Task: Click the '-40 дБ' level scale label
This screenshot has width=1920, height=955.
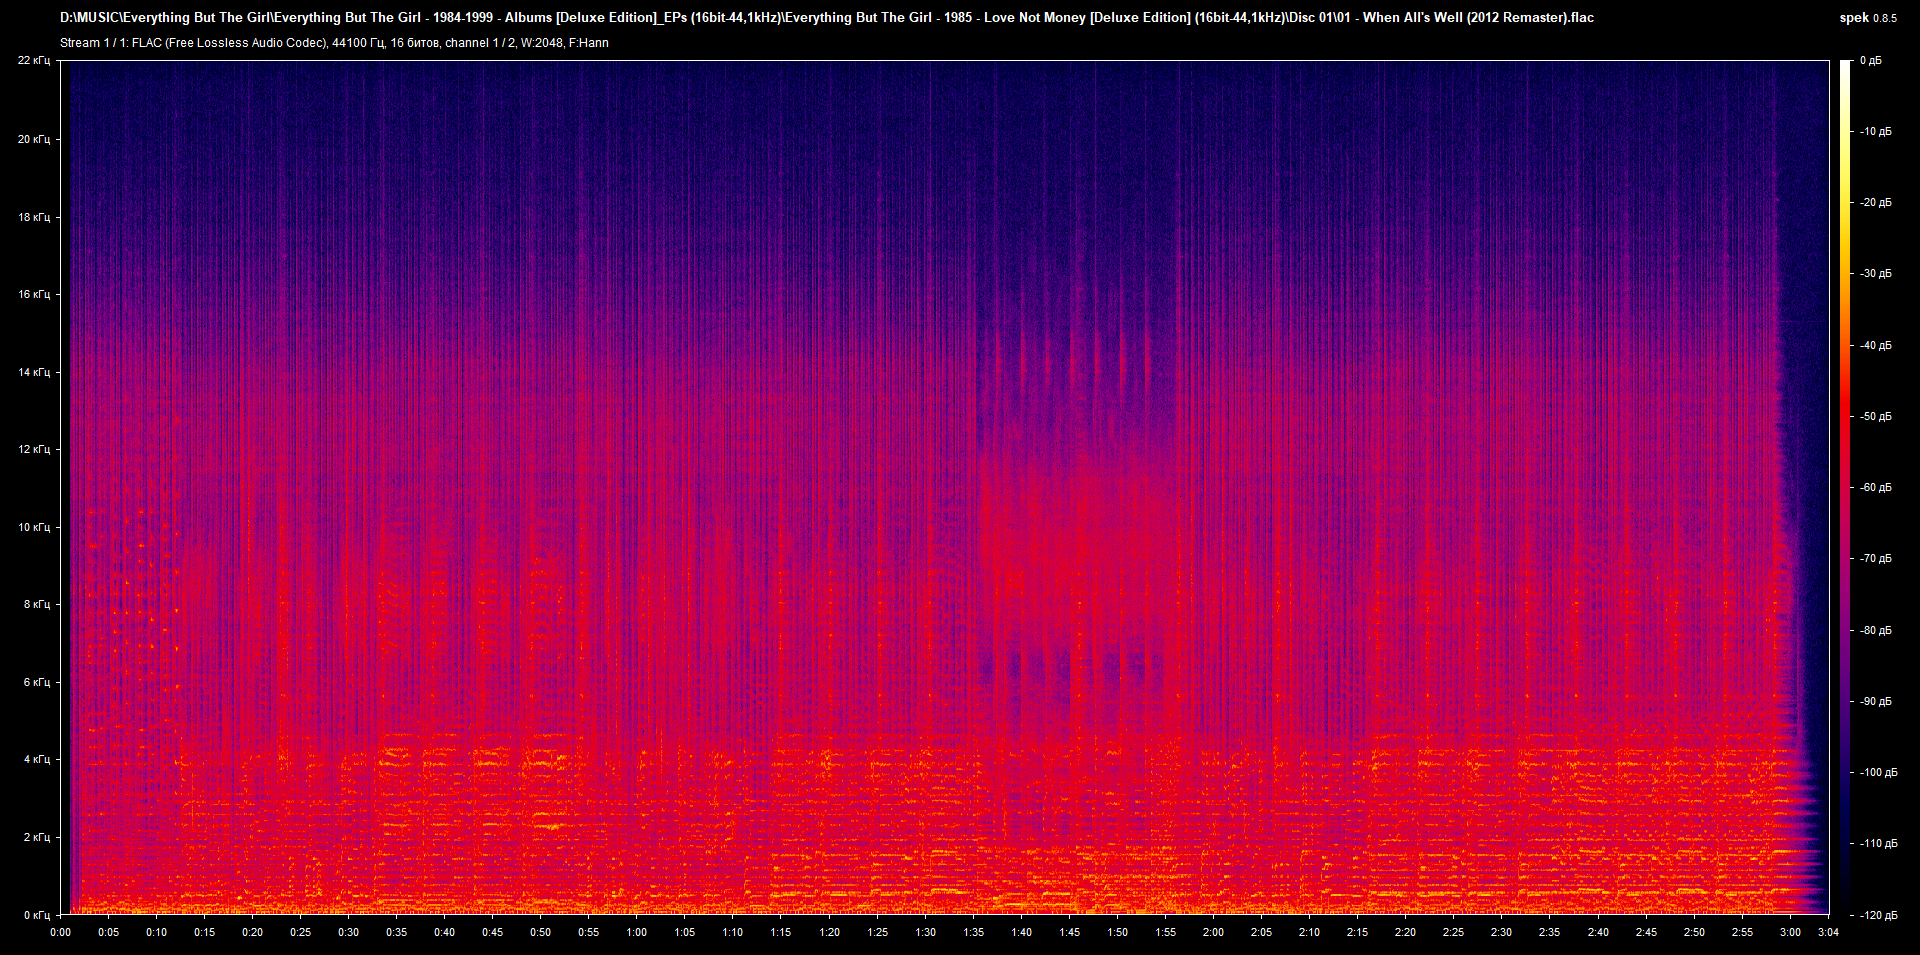Action: click(1875, 345)
